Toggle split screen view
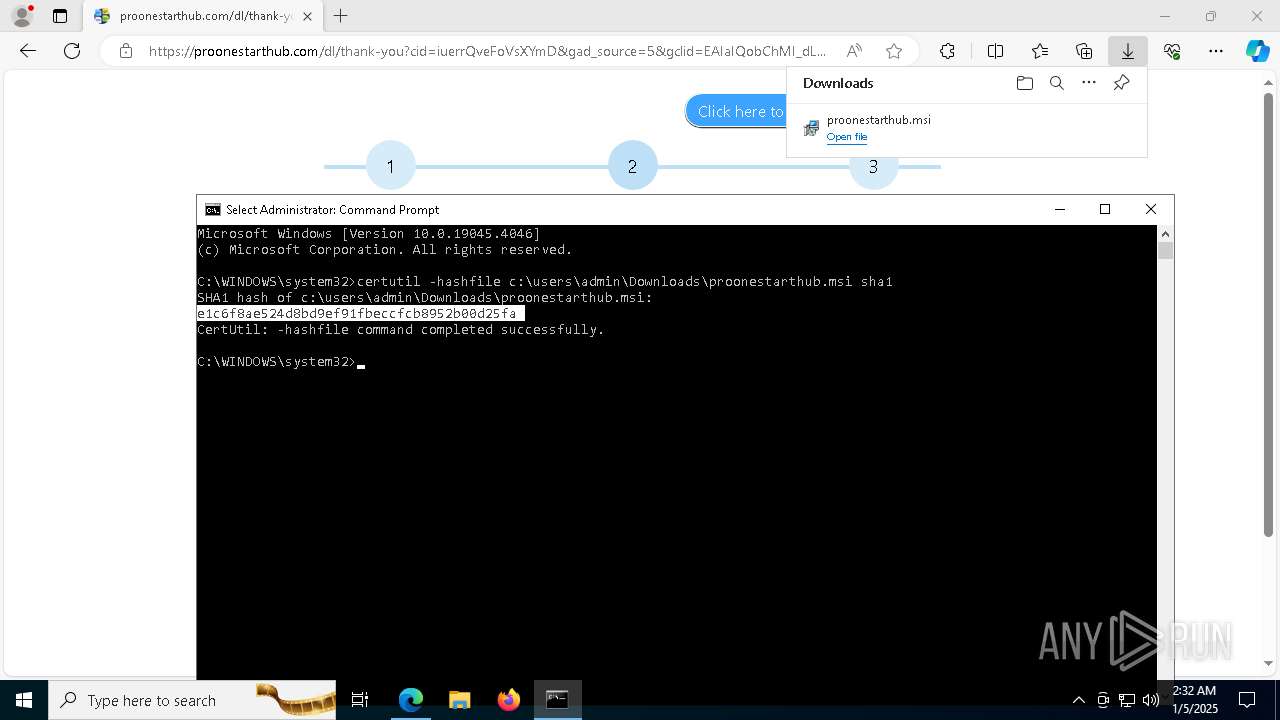Screen dimensions: 1280x720 tap(995, 51)
